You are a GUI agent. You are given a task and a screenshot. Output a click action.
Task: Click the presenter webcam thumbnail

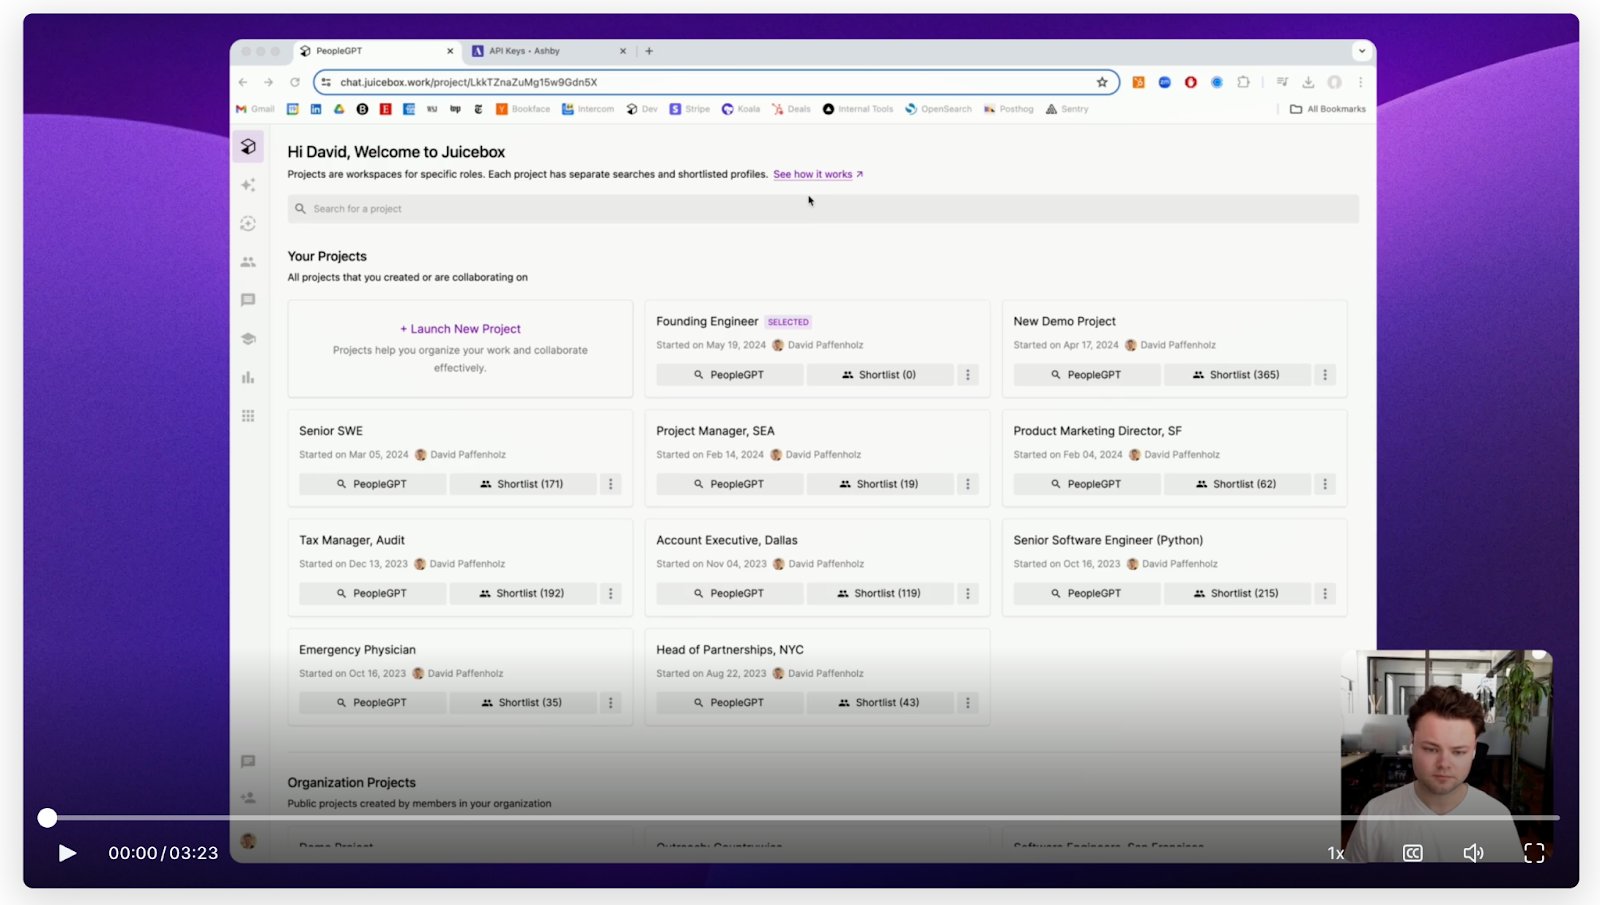[x=1446, y=755]
